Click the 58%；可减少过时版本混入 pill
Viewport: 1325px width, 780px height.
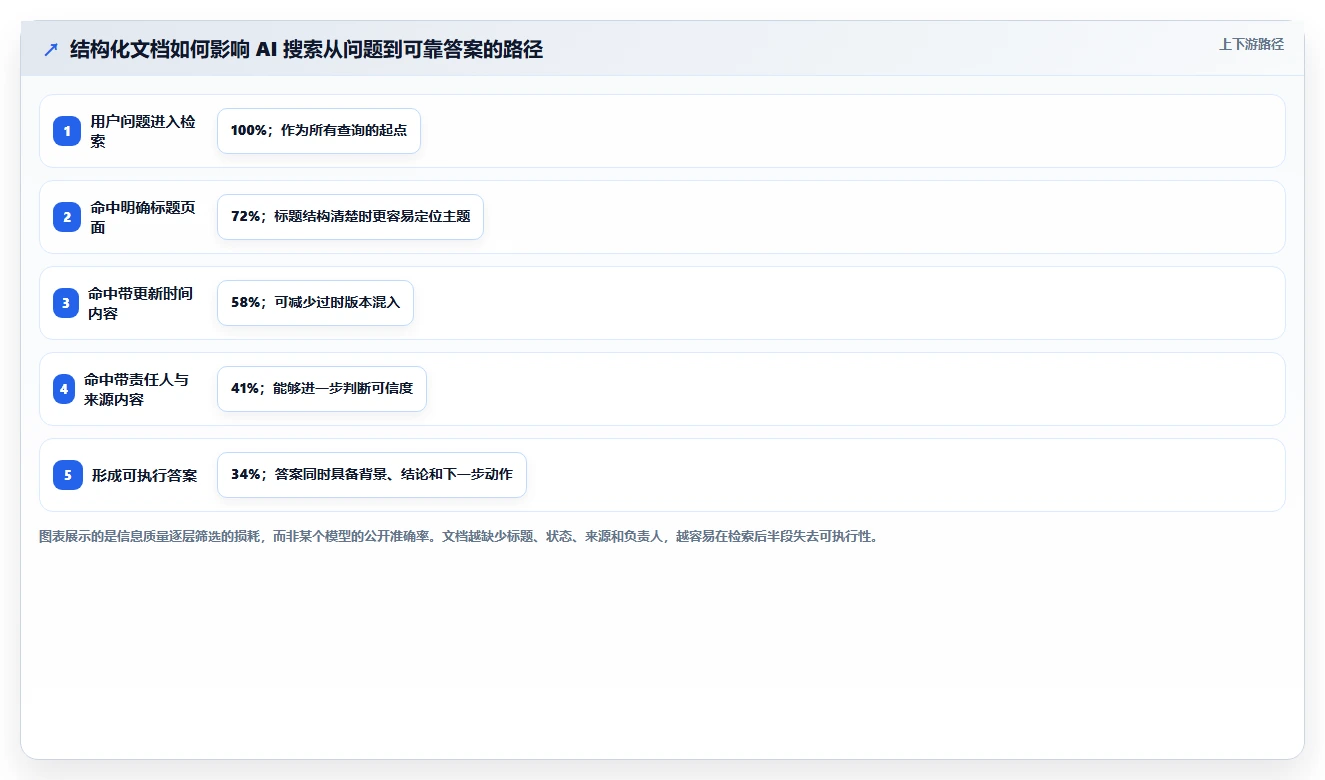click(315, 303)
